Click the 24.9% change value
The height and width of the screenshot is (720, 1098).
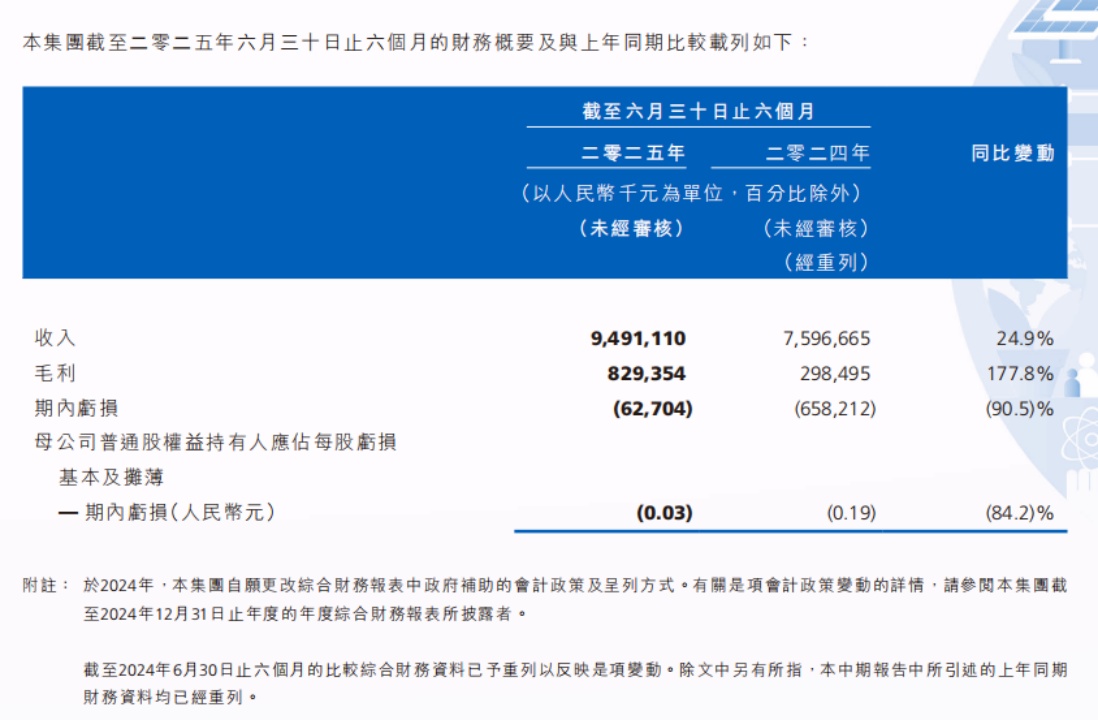tap(1024, 338)
